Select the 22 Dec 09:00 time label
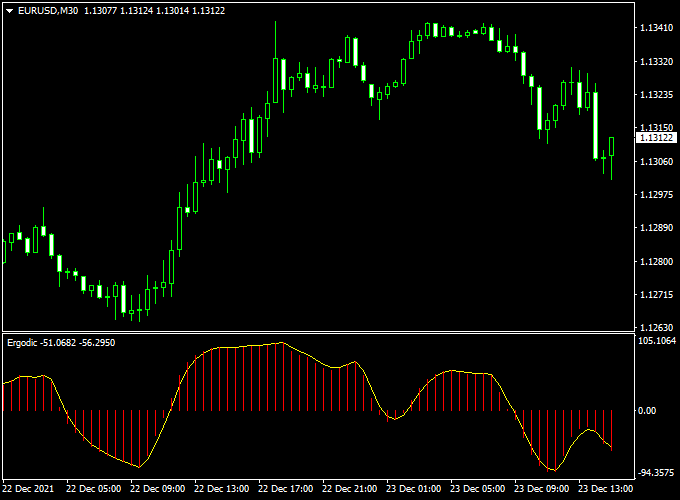Viewport: 680px width, 500px height. pos(157,489)
